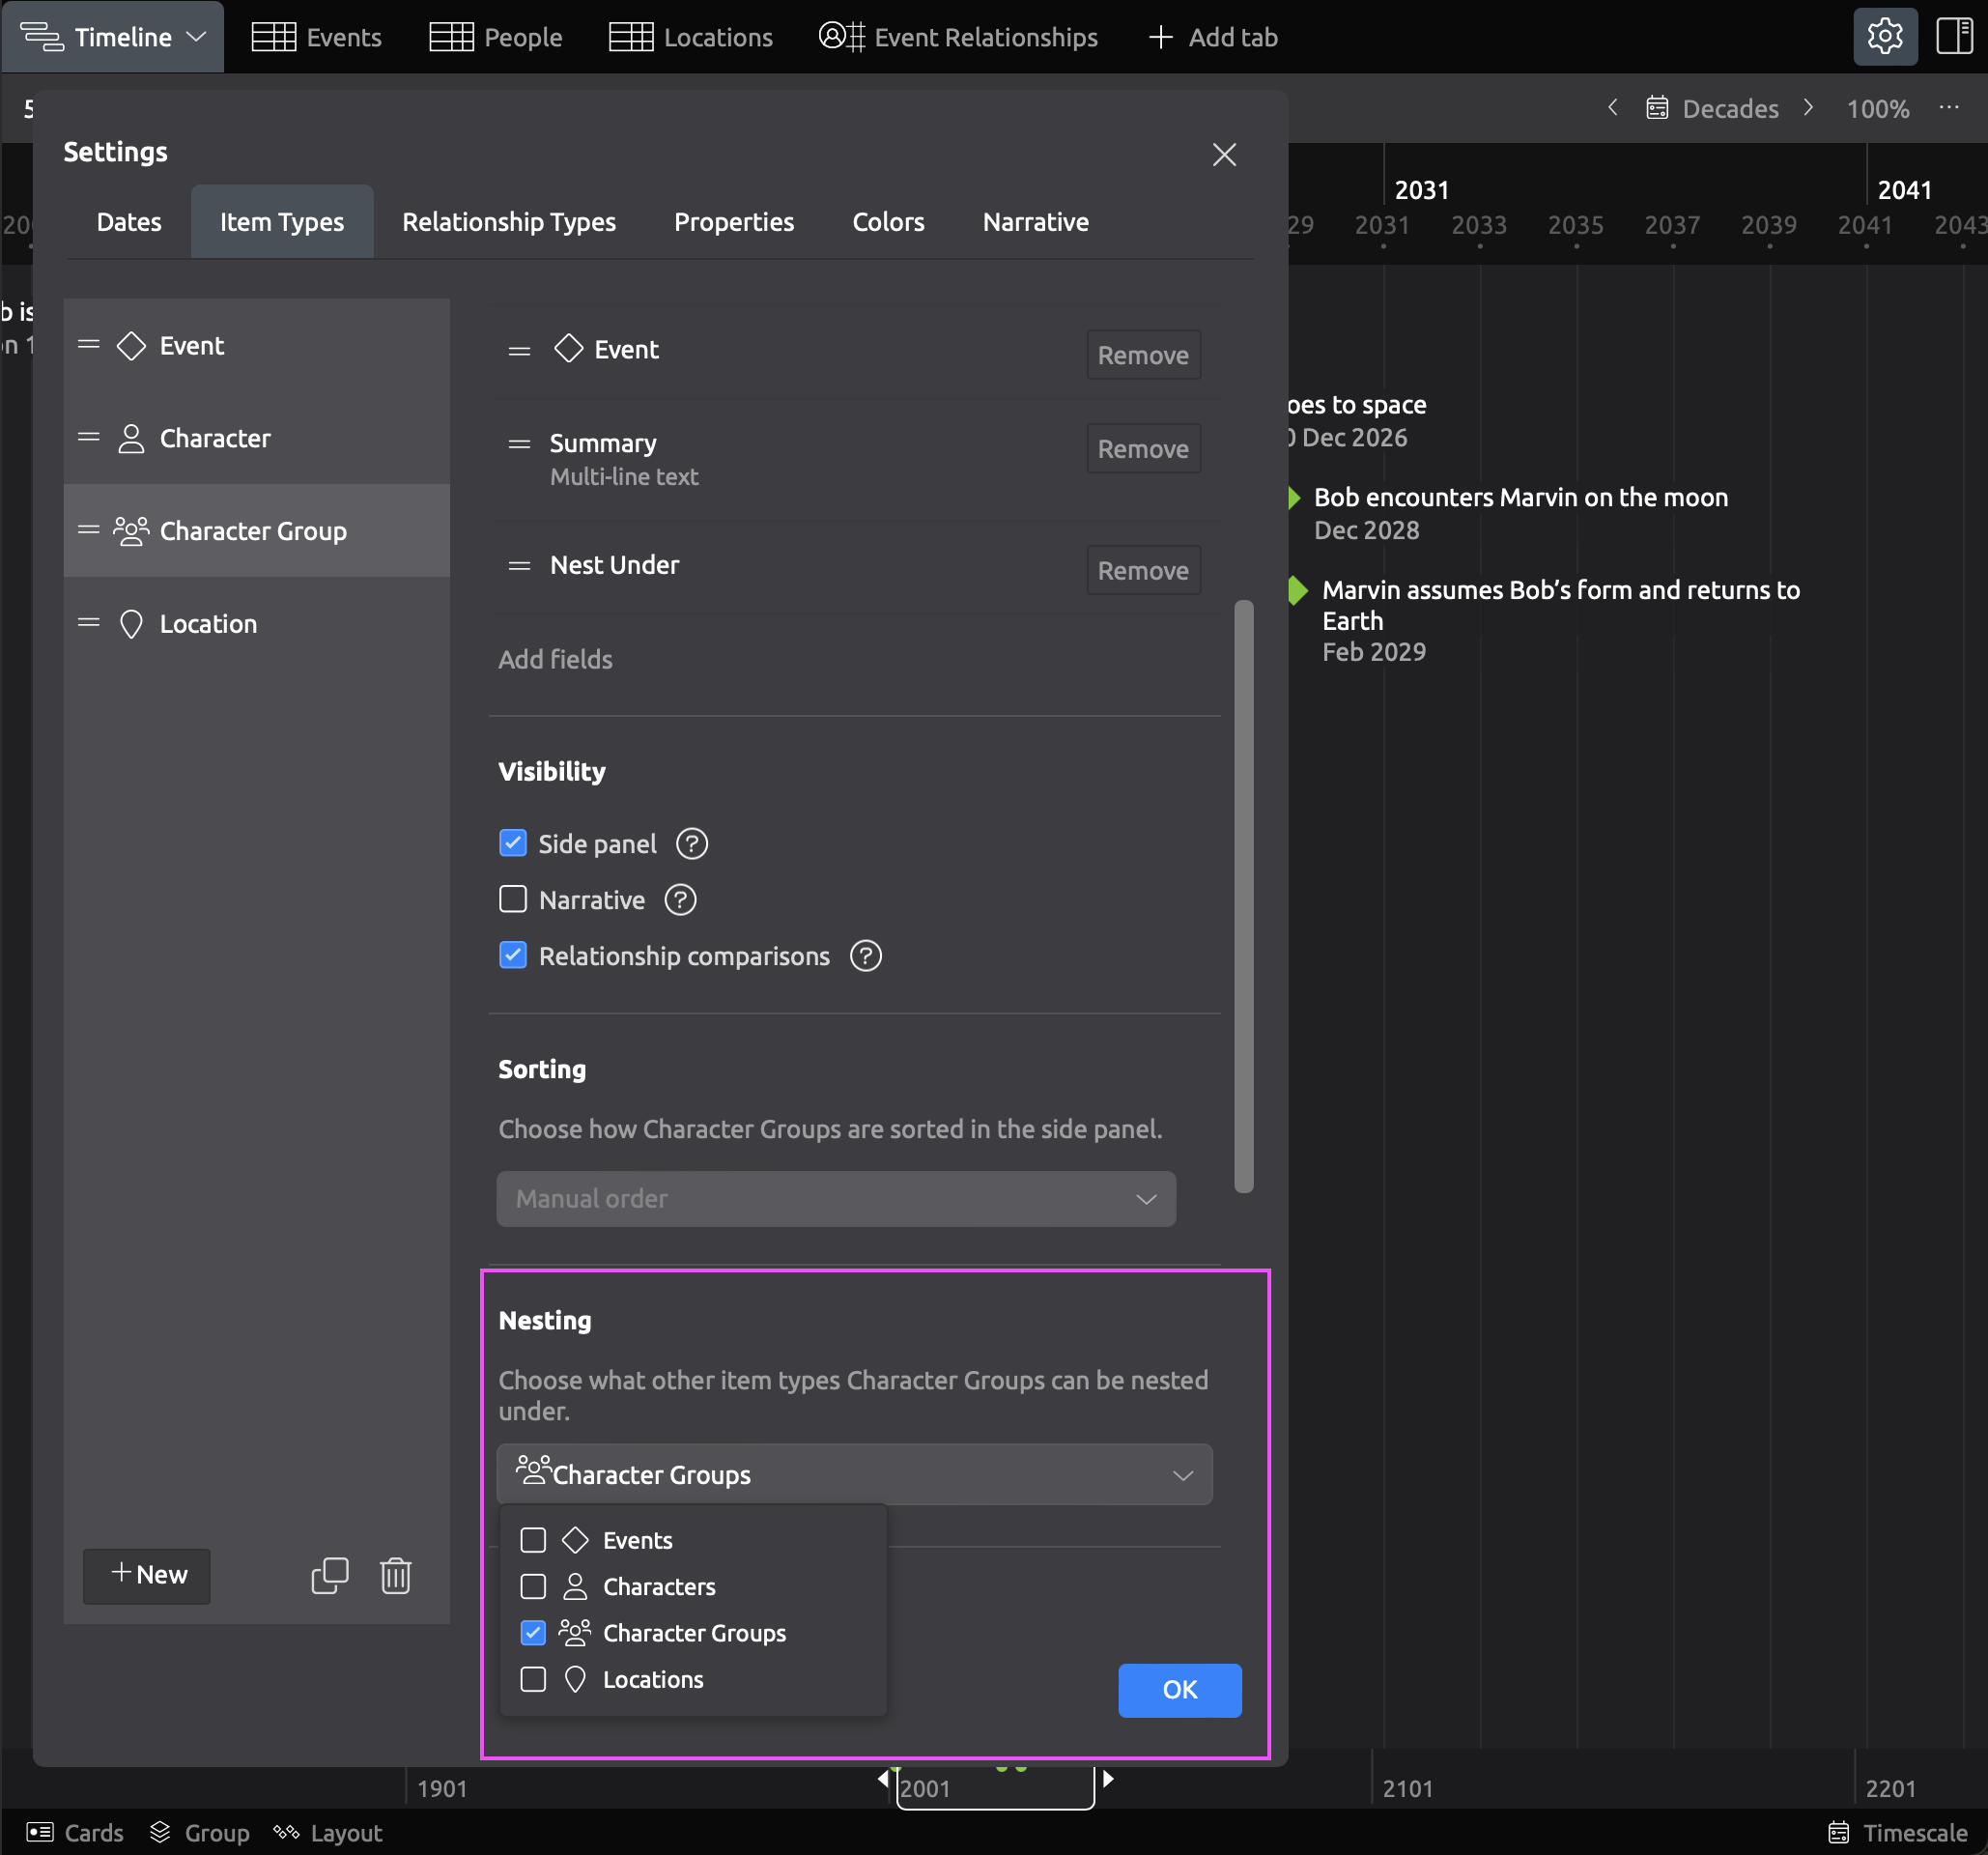Delete item type with trash icon

click(x=395, y=1575)
